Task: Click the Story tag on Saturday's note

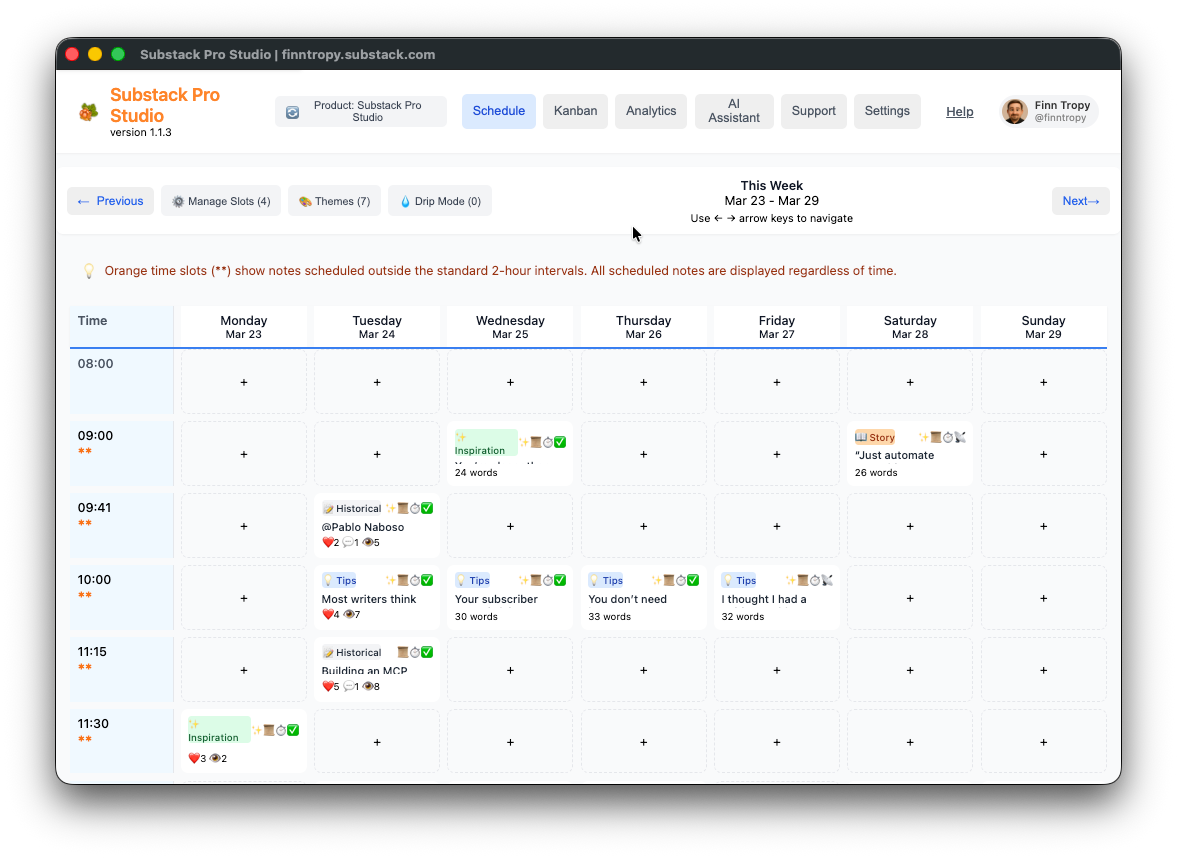Action: tap(875, 437)
